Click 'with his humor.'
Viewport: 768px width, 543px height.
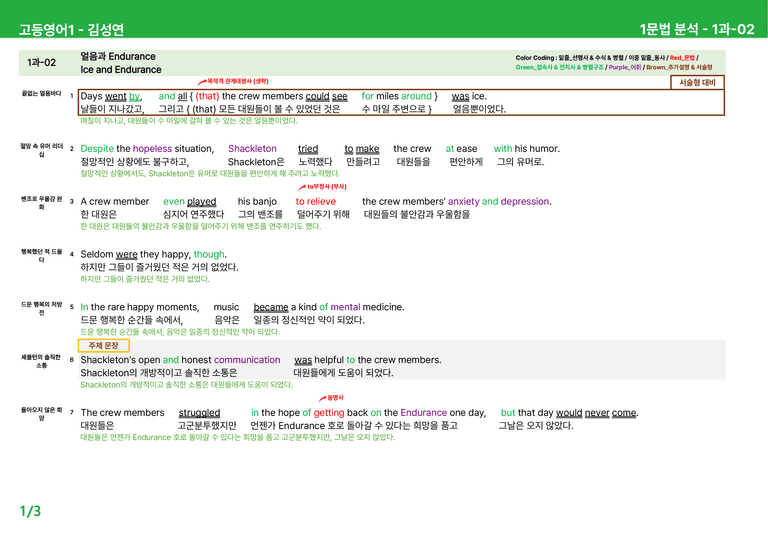[527, 149]
